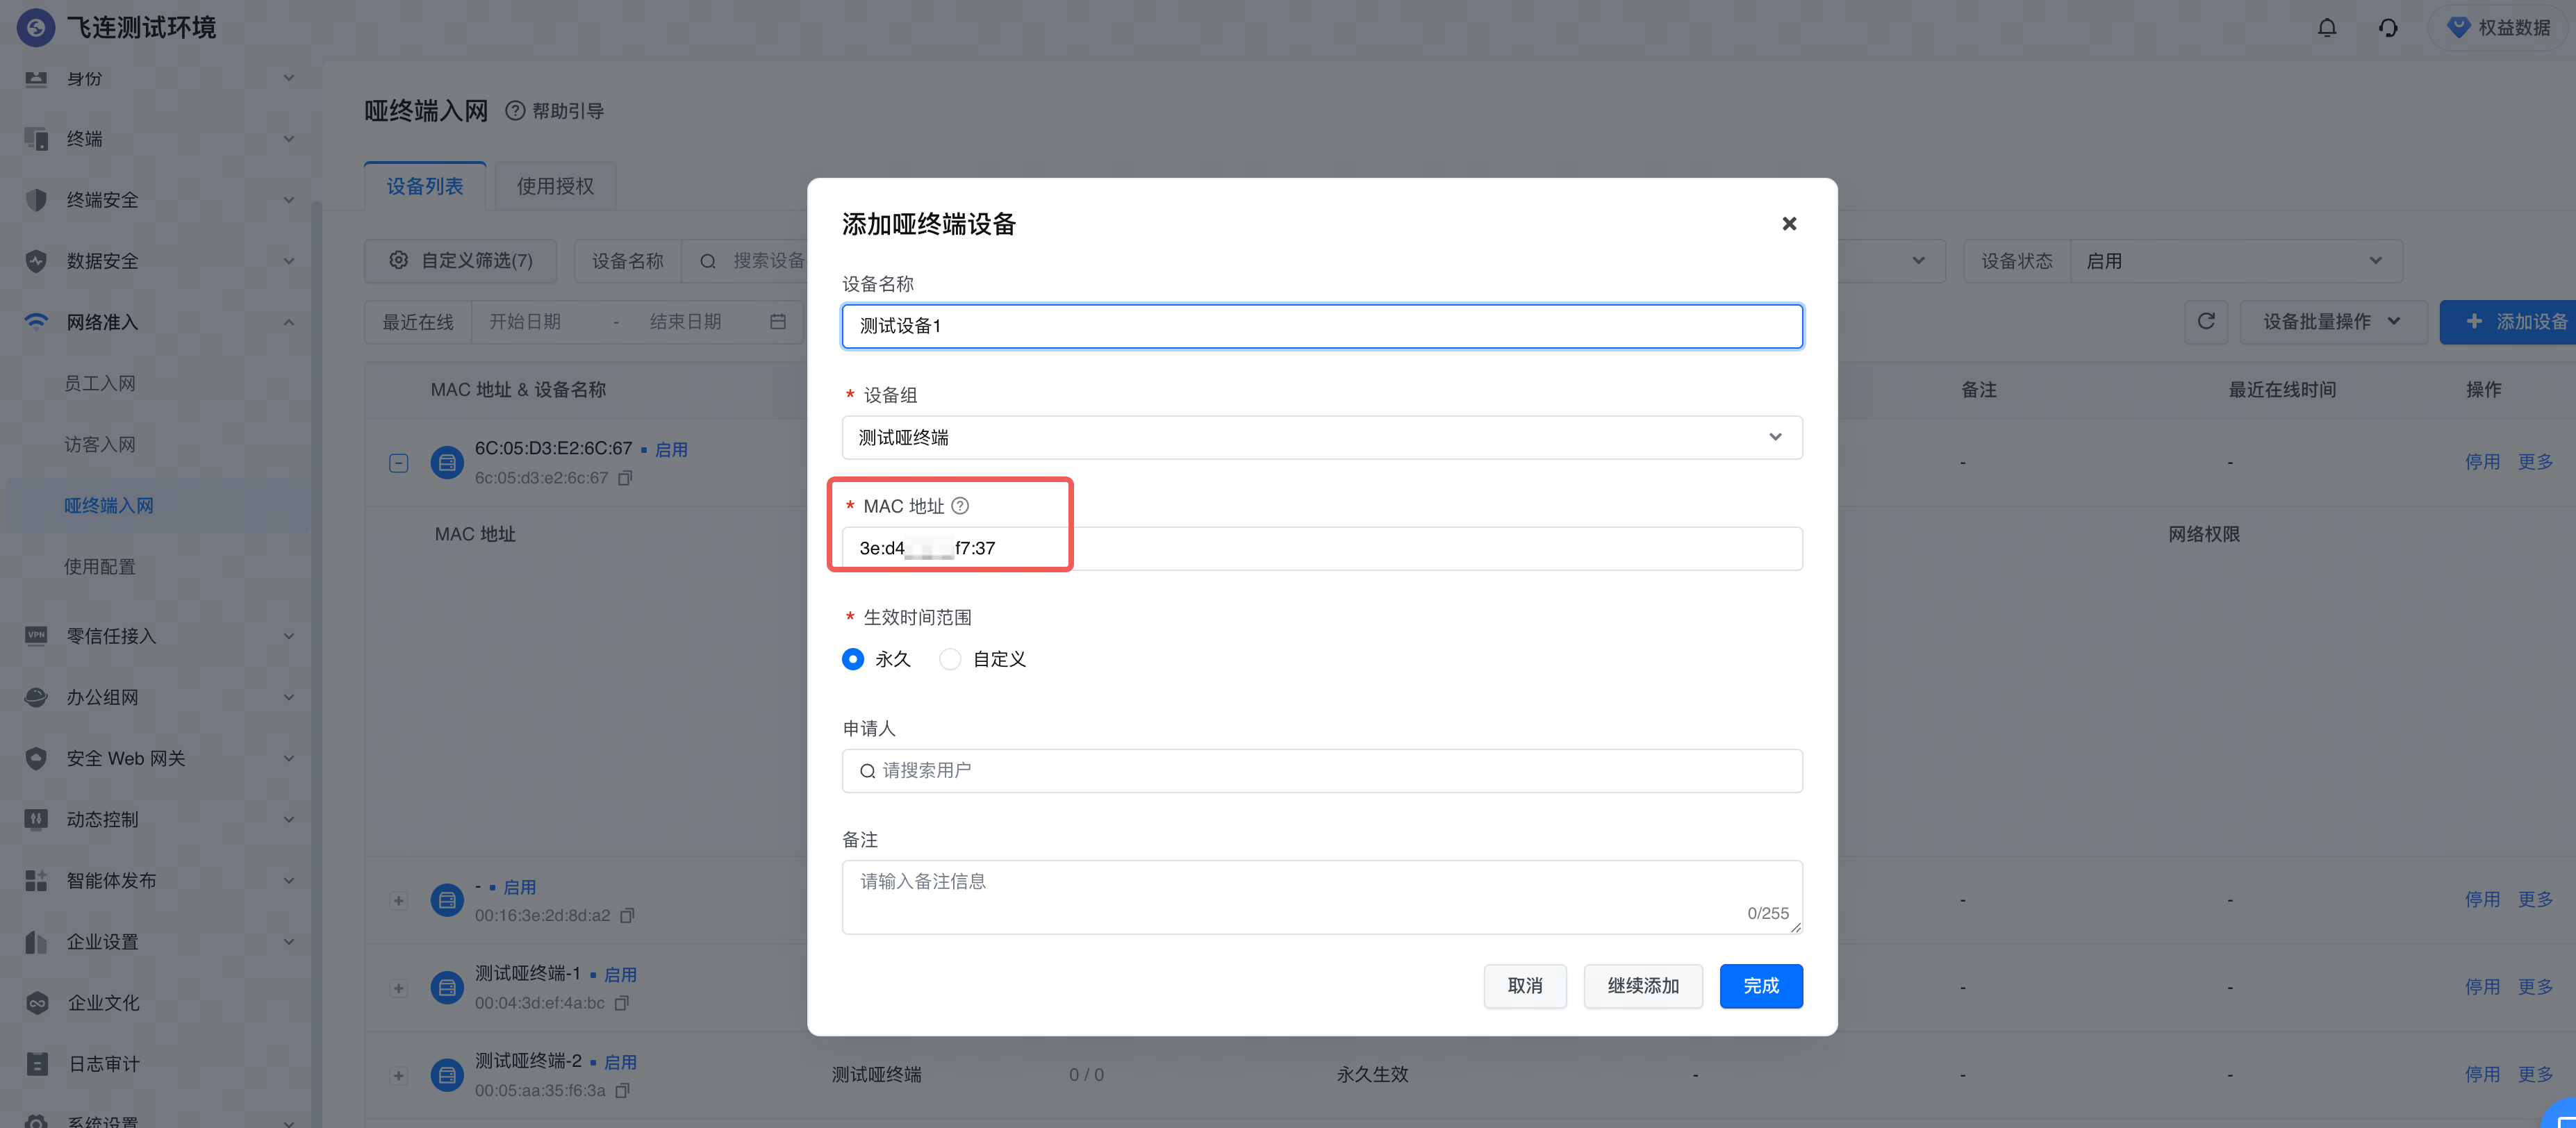2576x1128 pixels.
Task: Click the 设备名称 input field
Action: (x=1322, y=326)
